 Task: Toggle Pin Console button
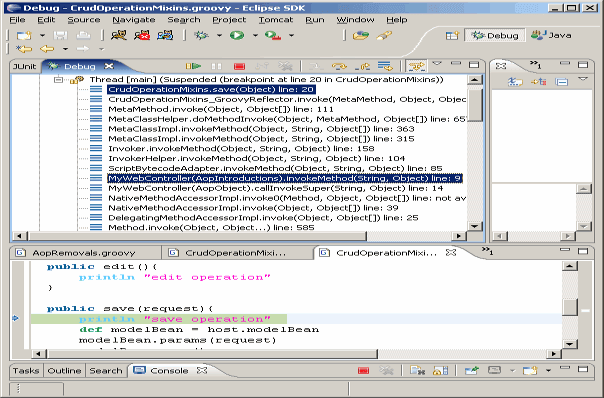tap(471, 371)
